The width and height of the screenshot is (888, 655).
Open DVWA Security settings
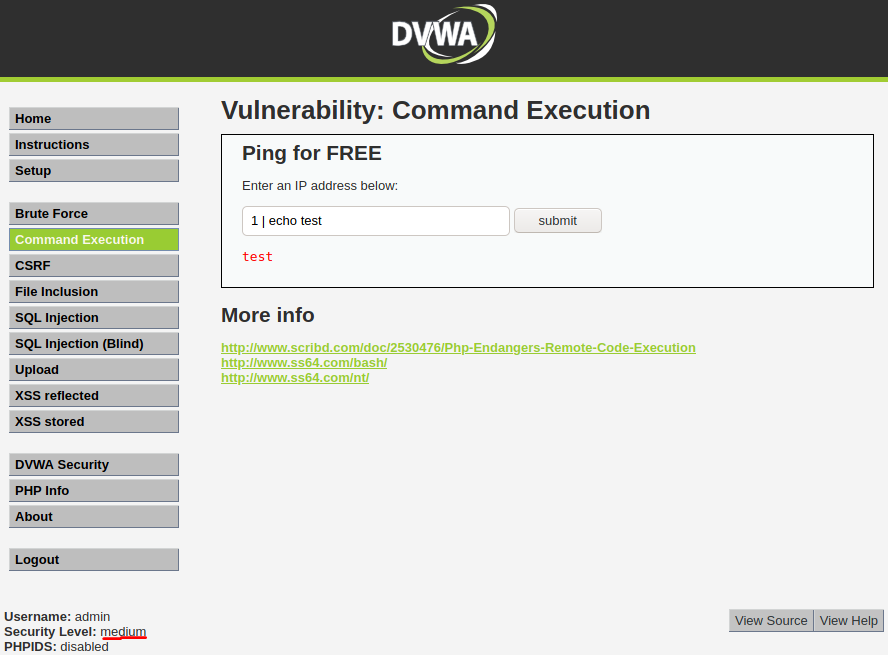(94, 465)
